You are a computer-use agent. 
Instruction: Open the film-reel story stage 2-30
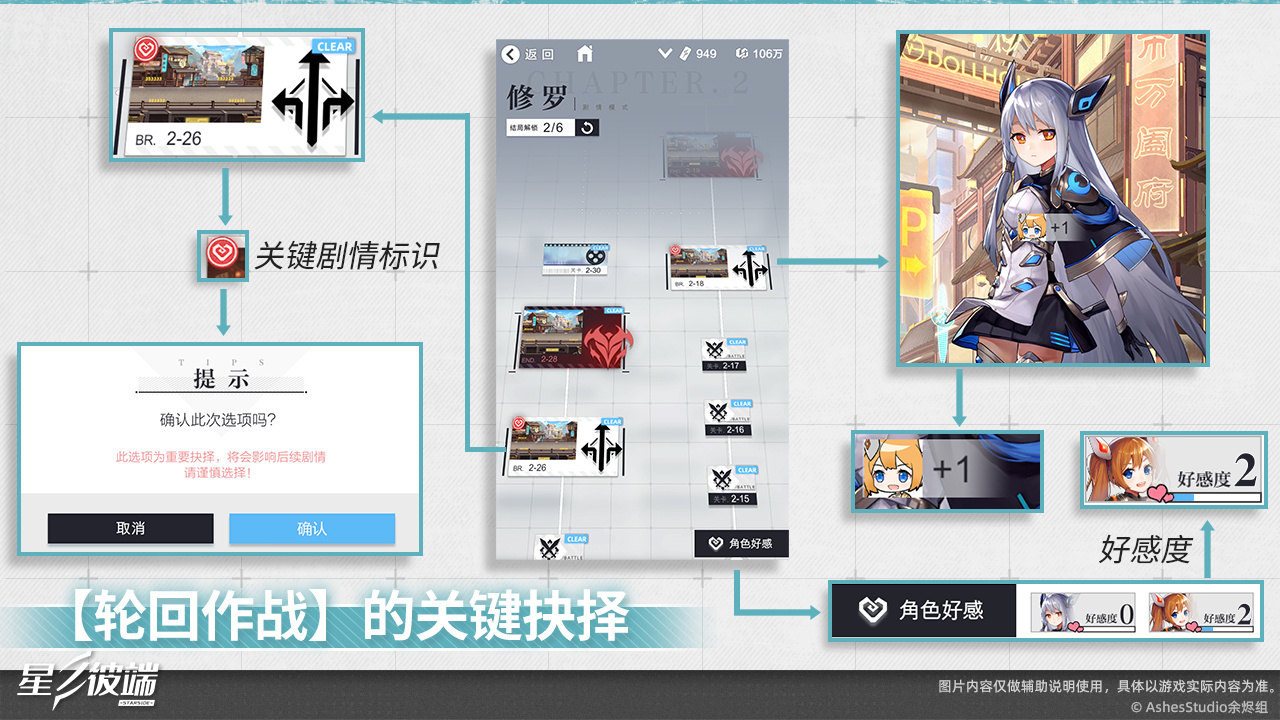pyautogui.click(x=576, y=259)
